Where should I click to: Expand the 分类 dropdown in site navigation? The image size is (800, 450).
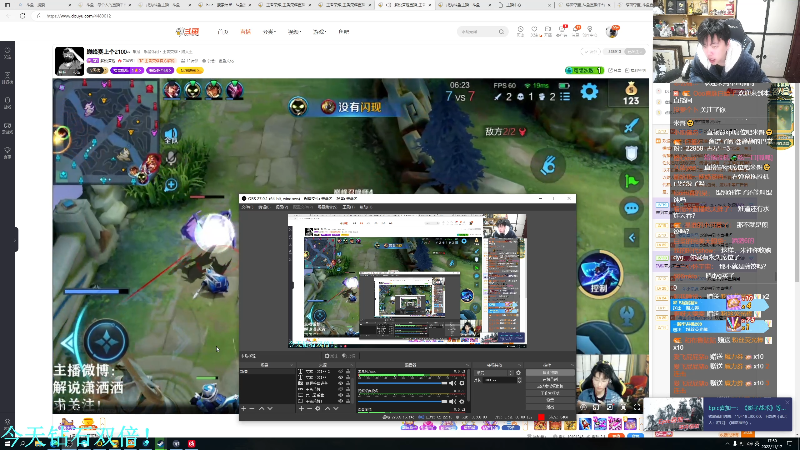point(269,32)
